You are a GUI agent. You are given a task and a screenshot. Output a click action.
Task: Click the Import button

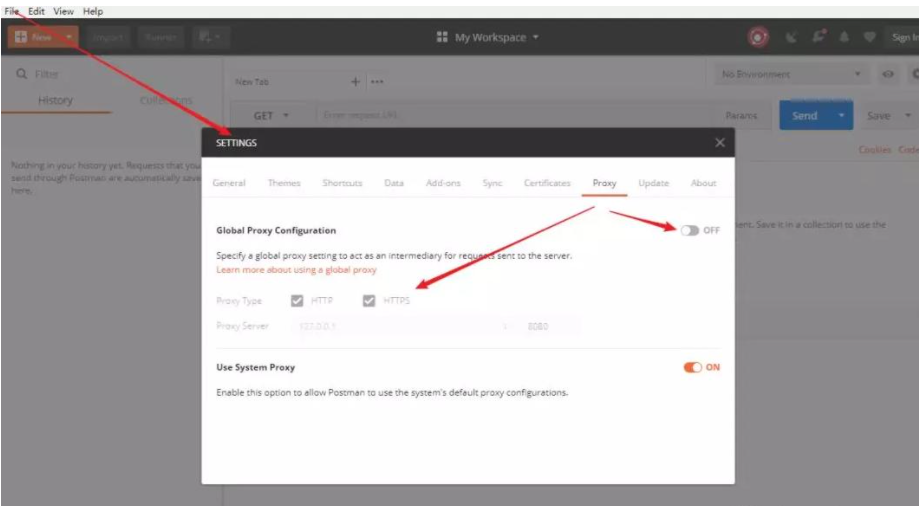[108, 37]
